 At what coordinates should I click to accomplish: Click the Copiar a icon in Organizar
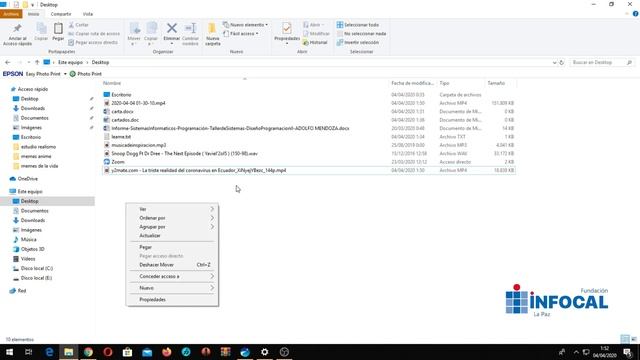pyautogui.click(x=151, y=29)
